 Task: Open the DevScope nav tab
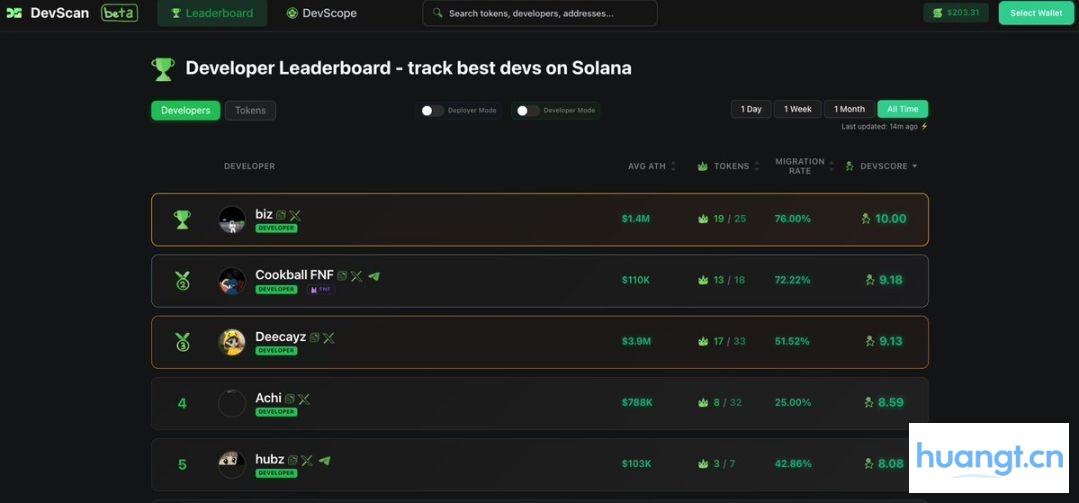tap(321, 13)
